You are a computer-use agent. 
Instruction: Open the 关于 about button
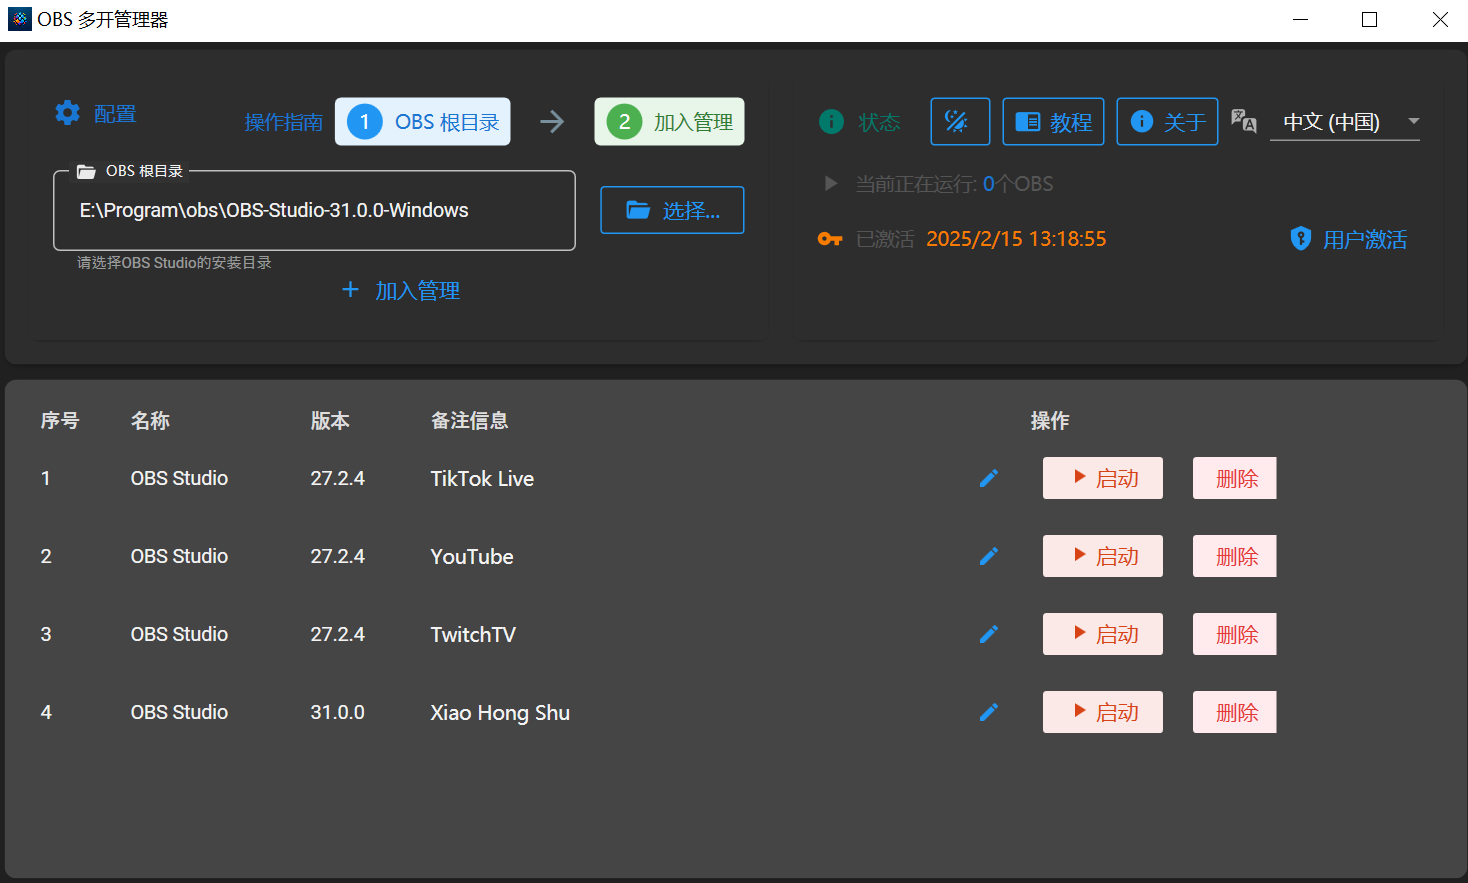click(x=1167, y=122)
